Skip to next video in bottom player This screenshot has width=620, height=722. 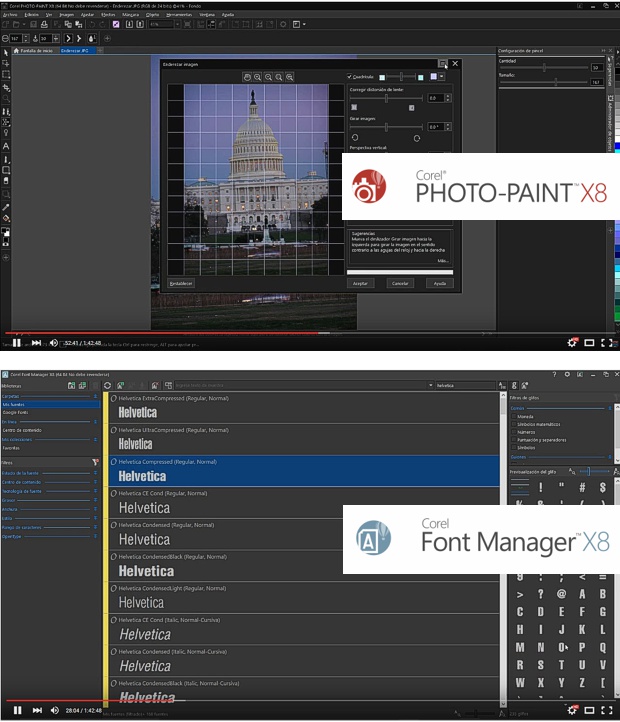coord(37,710)
